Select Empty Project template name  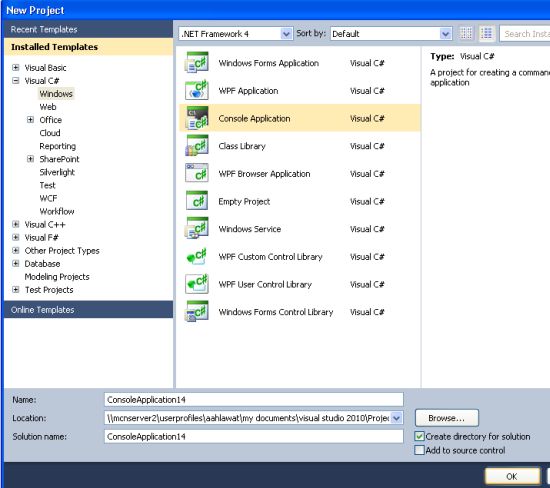click(244, 201)
